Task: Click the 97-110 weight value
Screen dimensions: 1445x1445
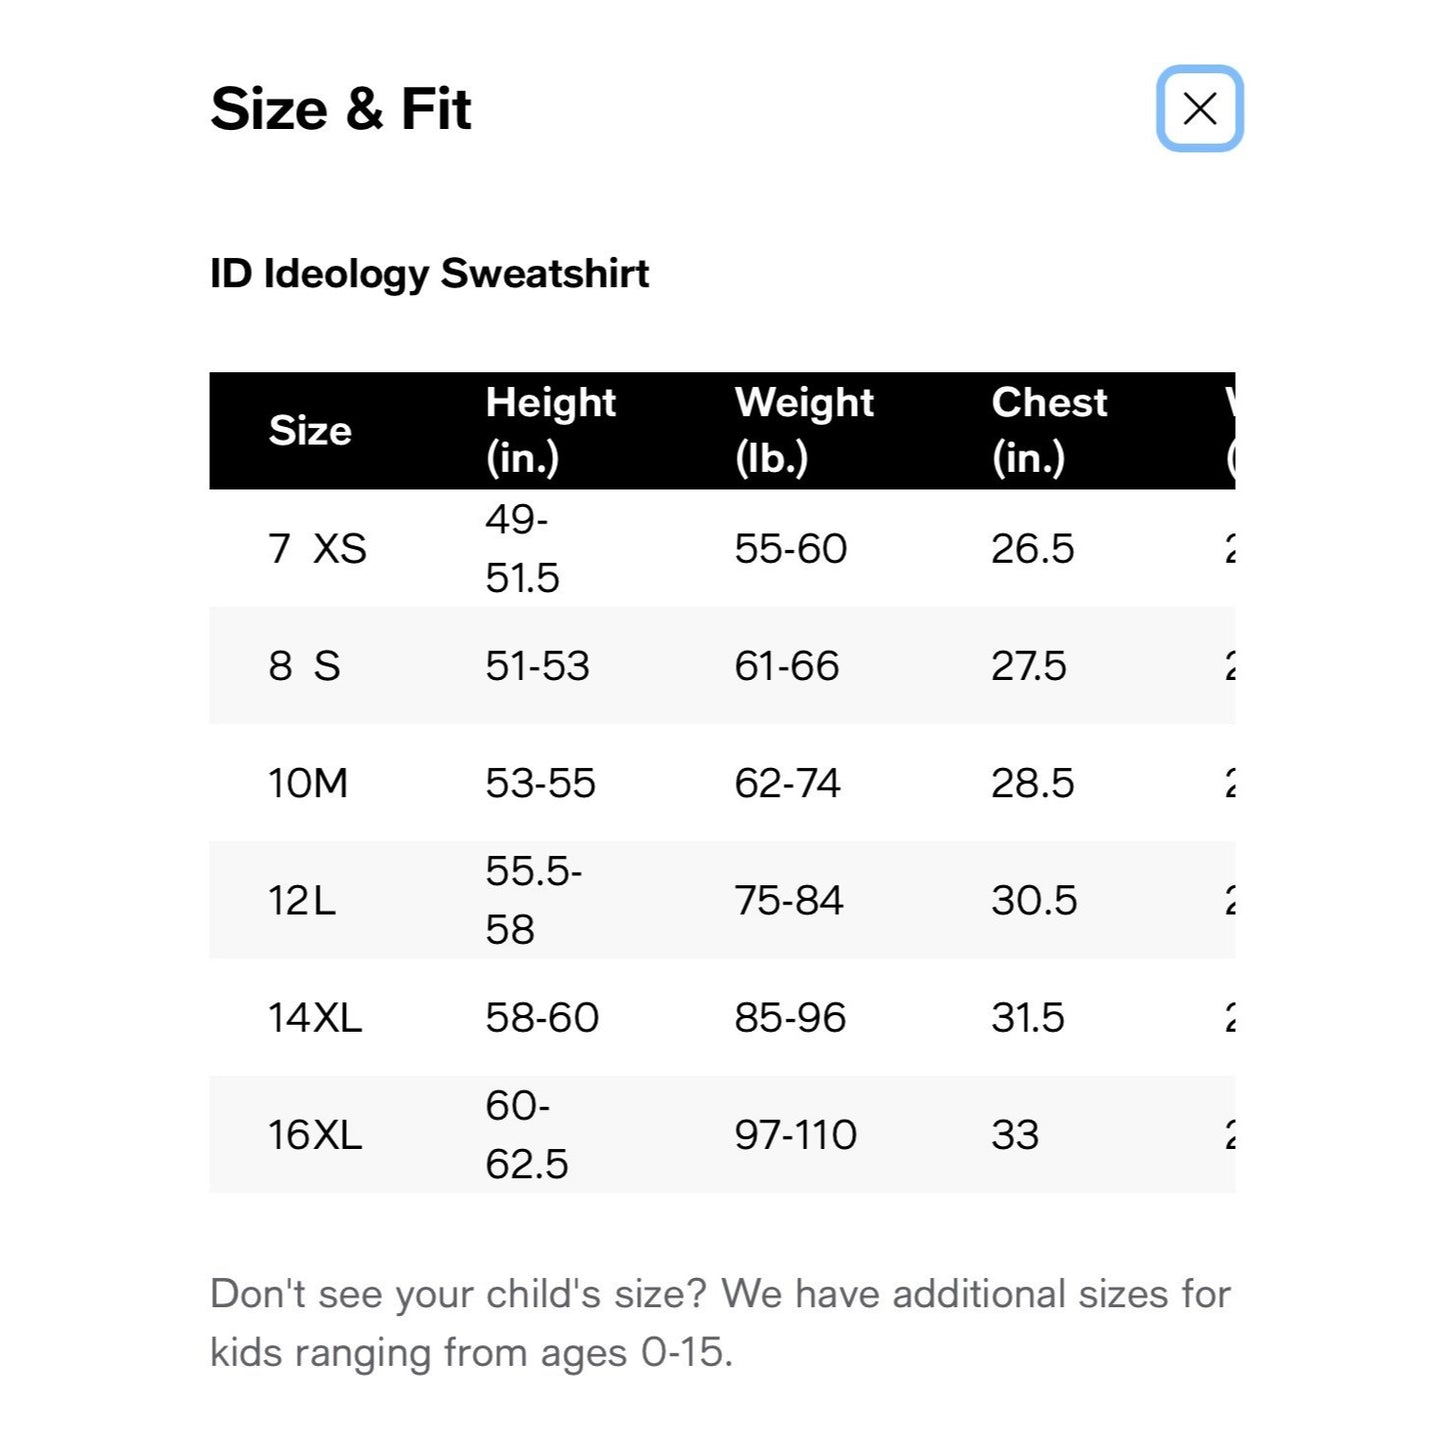Action: point(796,1135)
